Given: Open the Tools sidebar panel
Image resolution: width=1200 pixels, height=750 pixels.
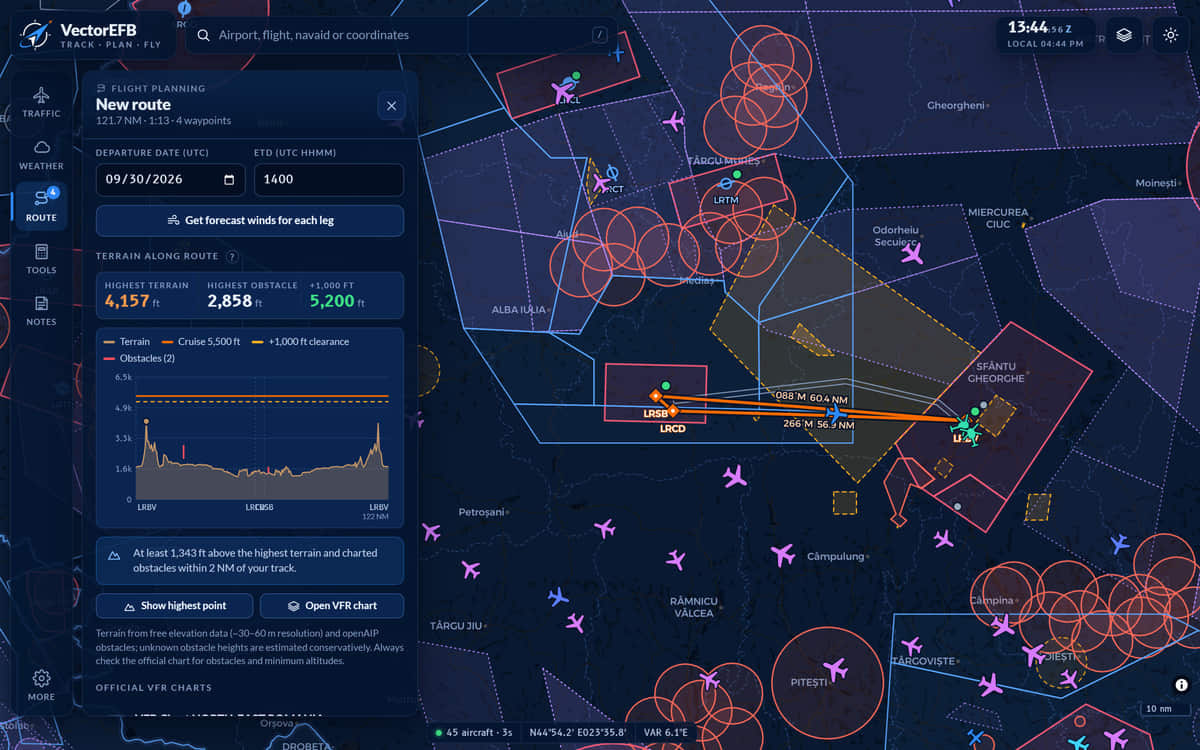Looking at the screenshot, I should click(x=41, y=258).
